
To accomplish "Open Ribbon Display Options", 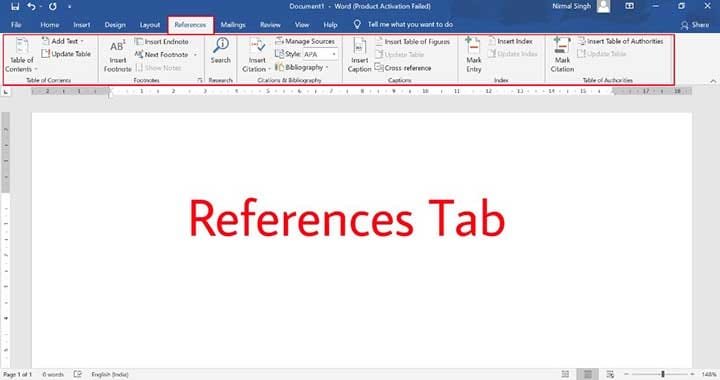I will click(x=630, y=6).
